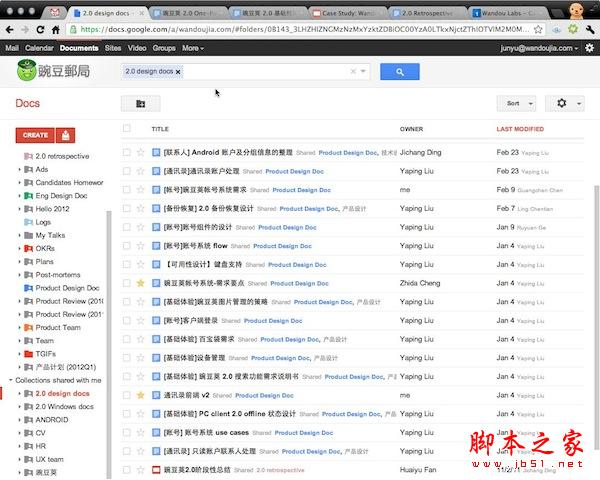Open the Docs heading link
The height and width of the screenshot is (480, 600).
point(28,103)
